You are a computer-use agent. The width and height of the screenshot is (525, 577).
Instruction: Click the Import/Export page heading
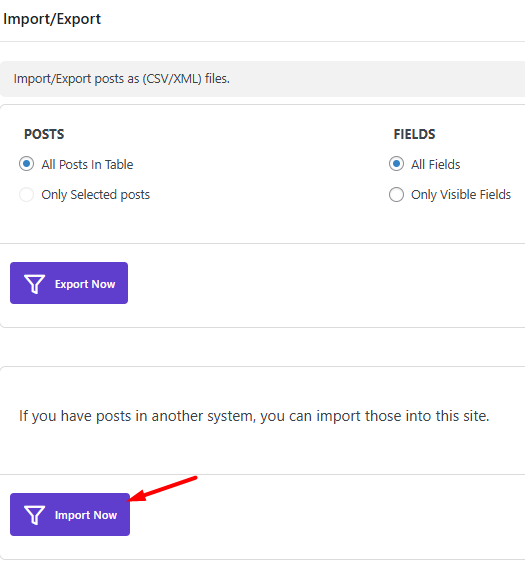coord(52,19)
